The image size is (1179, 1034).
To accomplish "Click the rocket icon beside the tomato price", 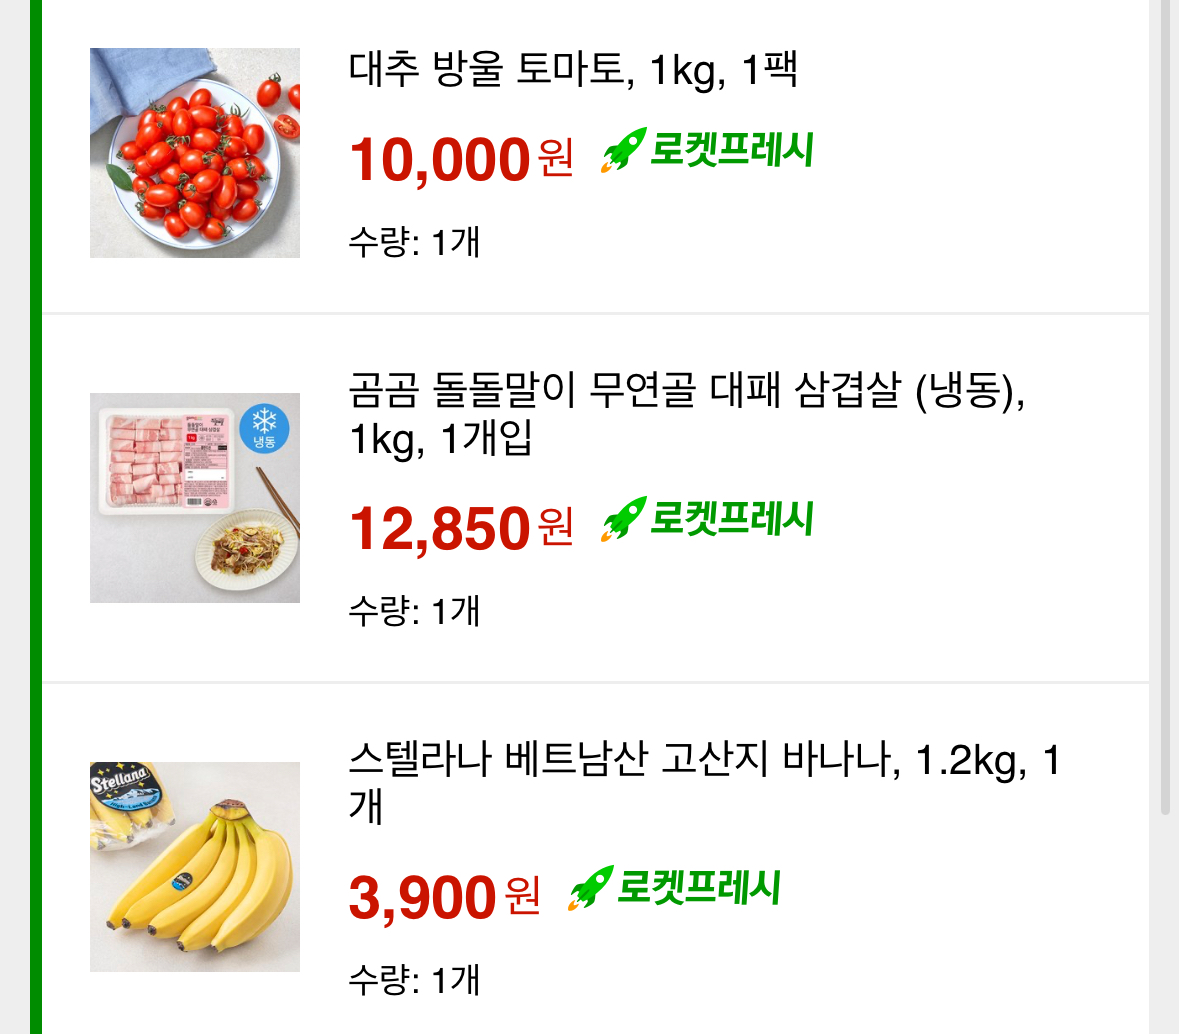I will coord(623,152).
